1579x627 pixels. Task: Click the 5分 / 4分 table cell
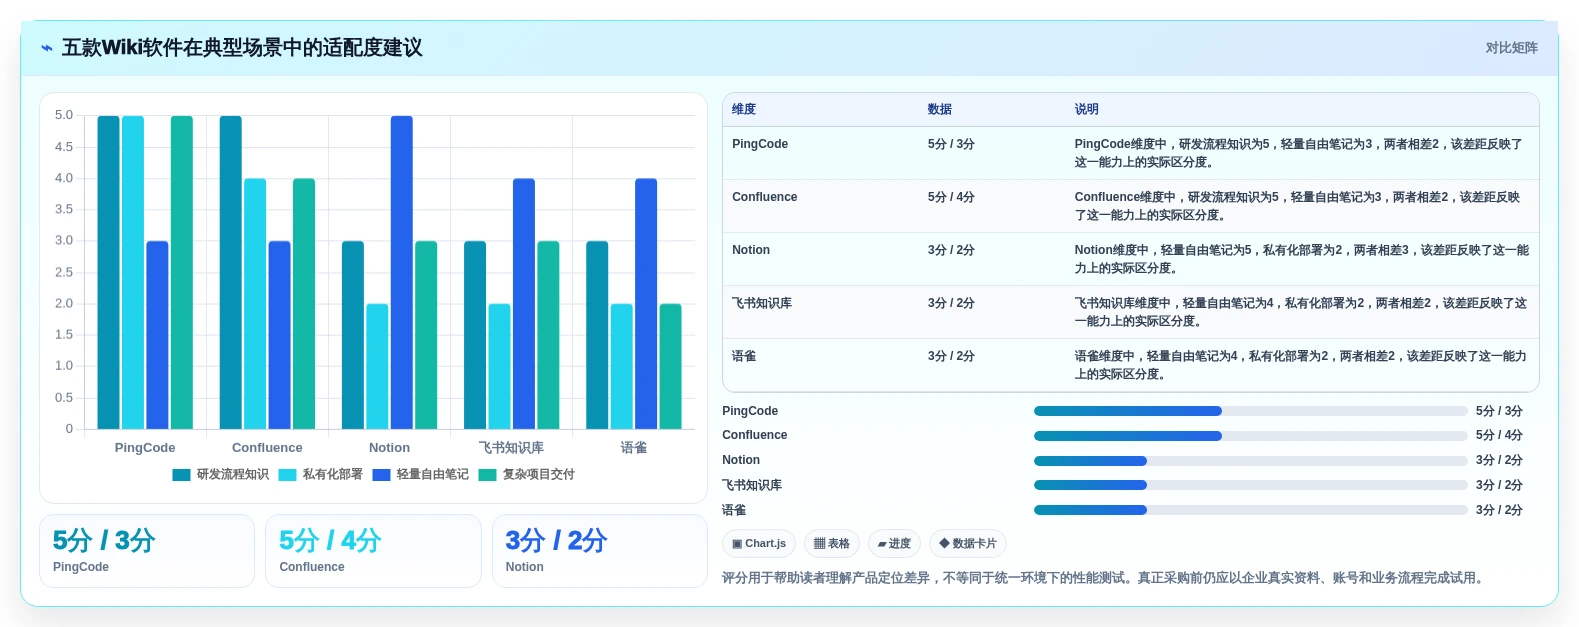click(x=951, y=197)
